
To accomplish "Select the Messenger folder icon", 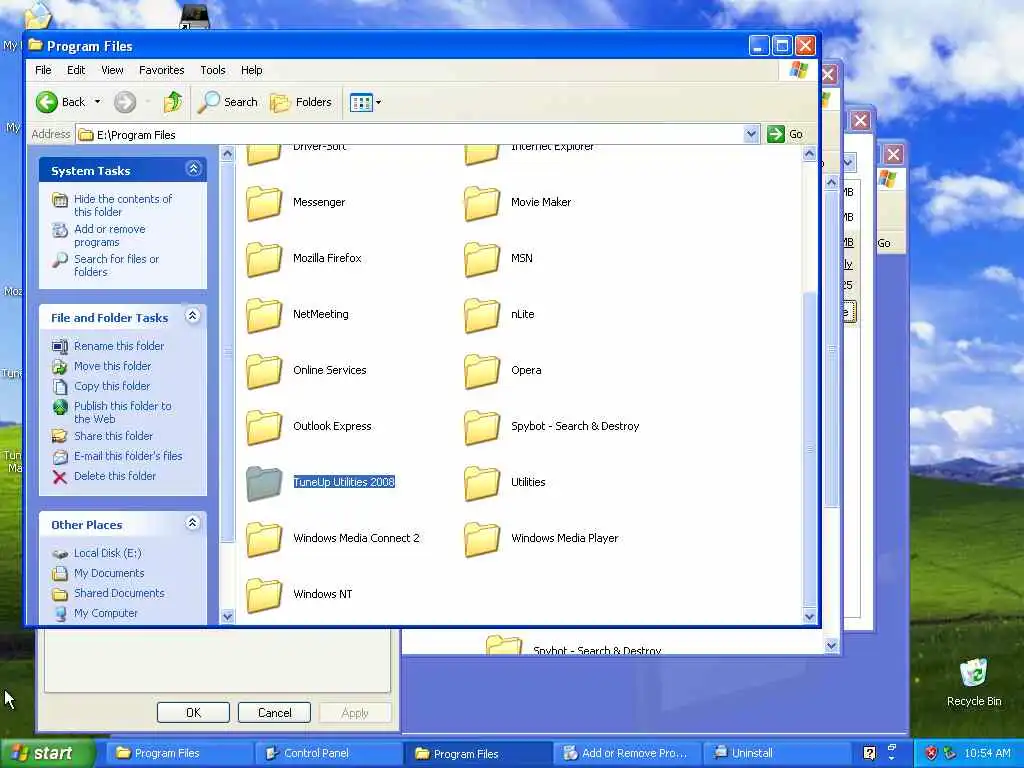I will [x=264, y=202].
